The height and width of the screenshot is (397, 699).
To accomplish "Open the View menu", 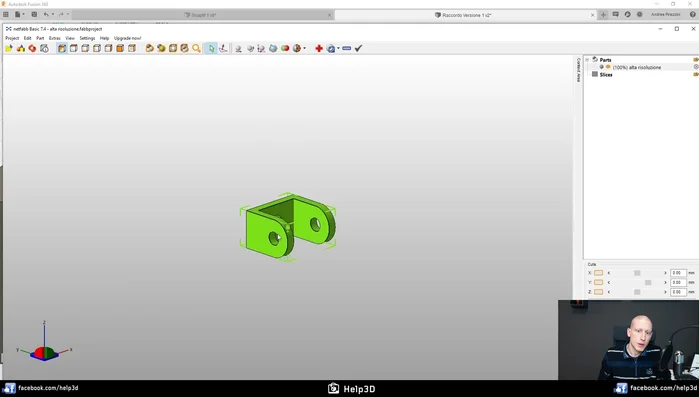I will tap(70, 38).
